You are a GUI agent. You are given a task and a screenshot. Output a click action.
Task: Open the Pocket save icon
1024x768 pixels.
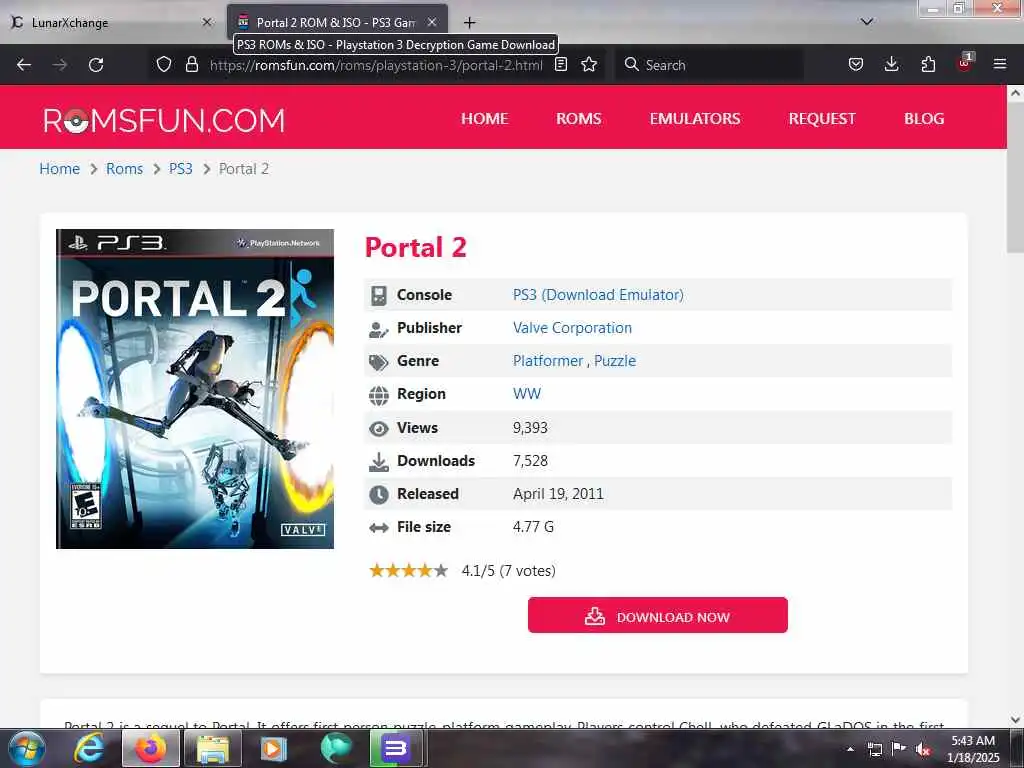[856, 65]
